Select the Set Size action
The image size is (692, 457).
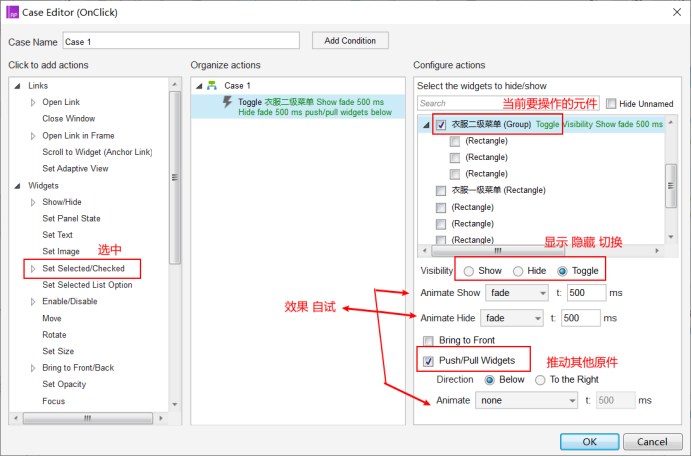click(58, 352)
